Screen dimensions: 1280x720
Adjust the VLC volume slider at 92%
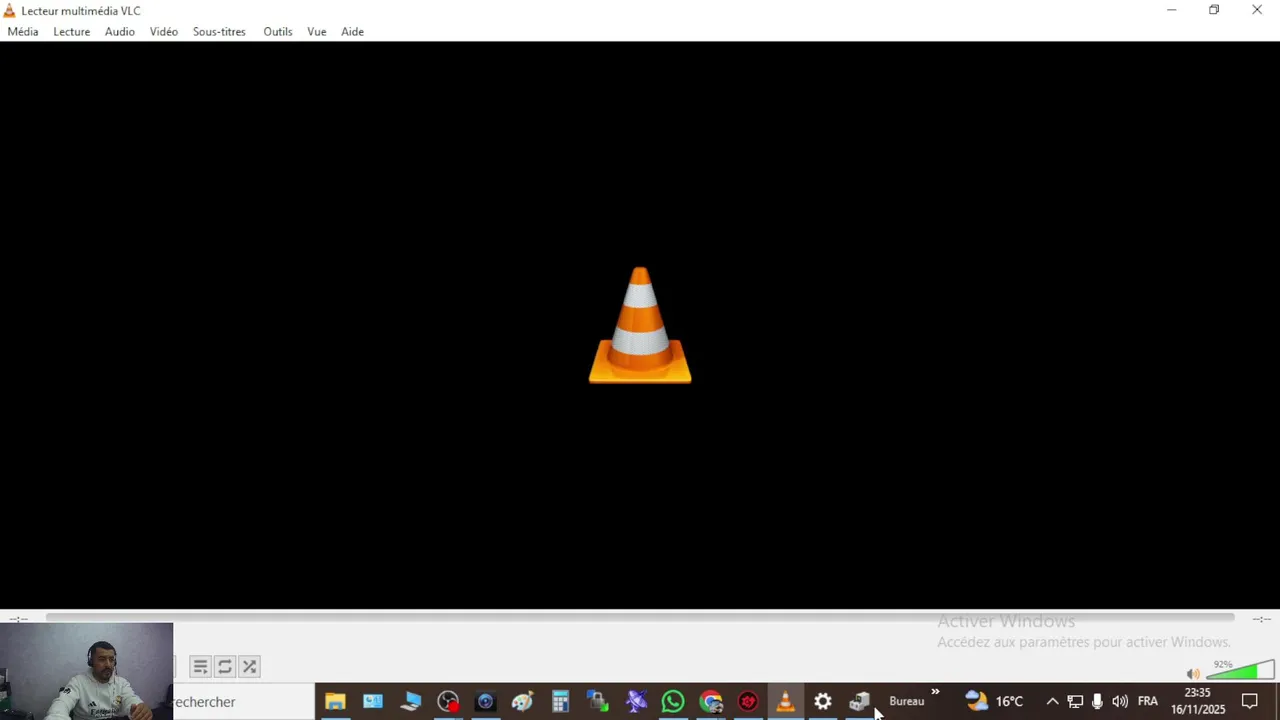tap(1240, 670)
